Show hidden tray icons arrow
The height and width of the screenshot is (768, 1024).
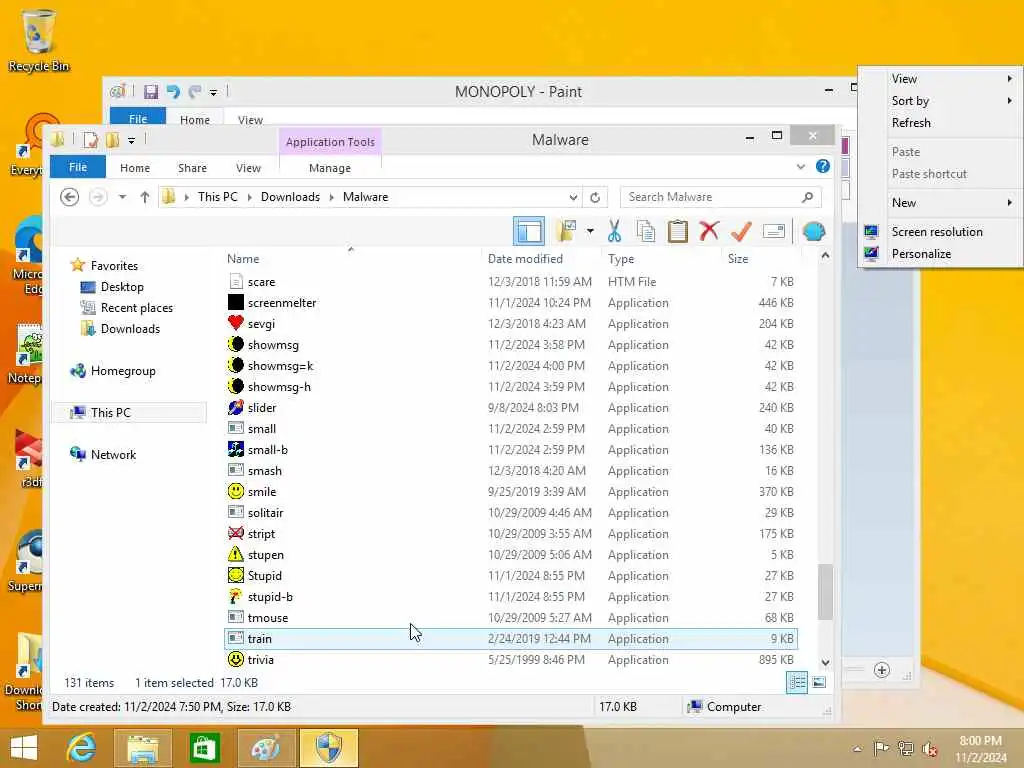click(857, 749)
